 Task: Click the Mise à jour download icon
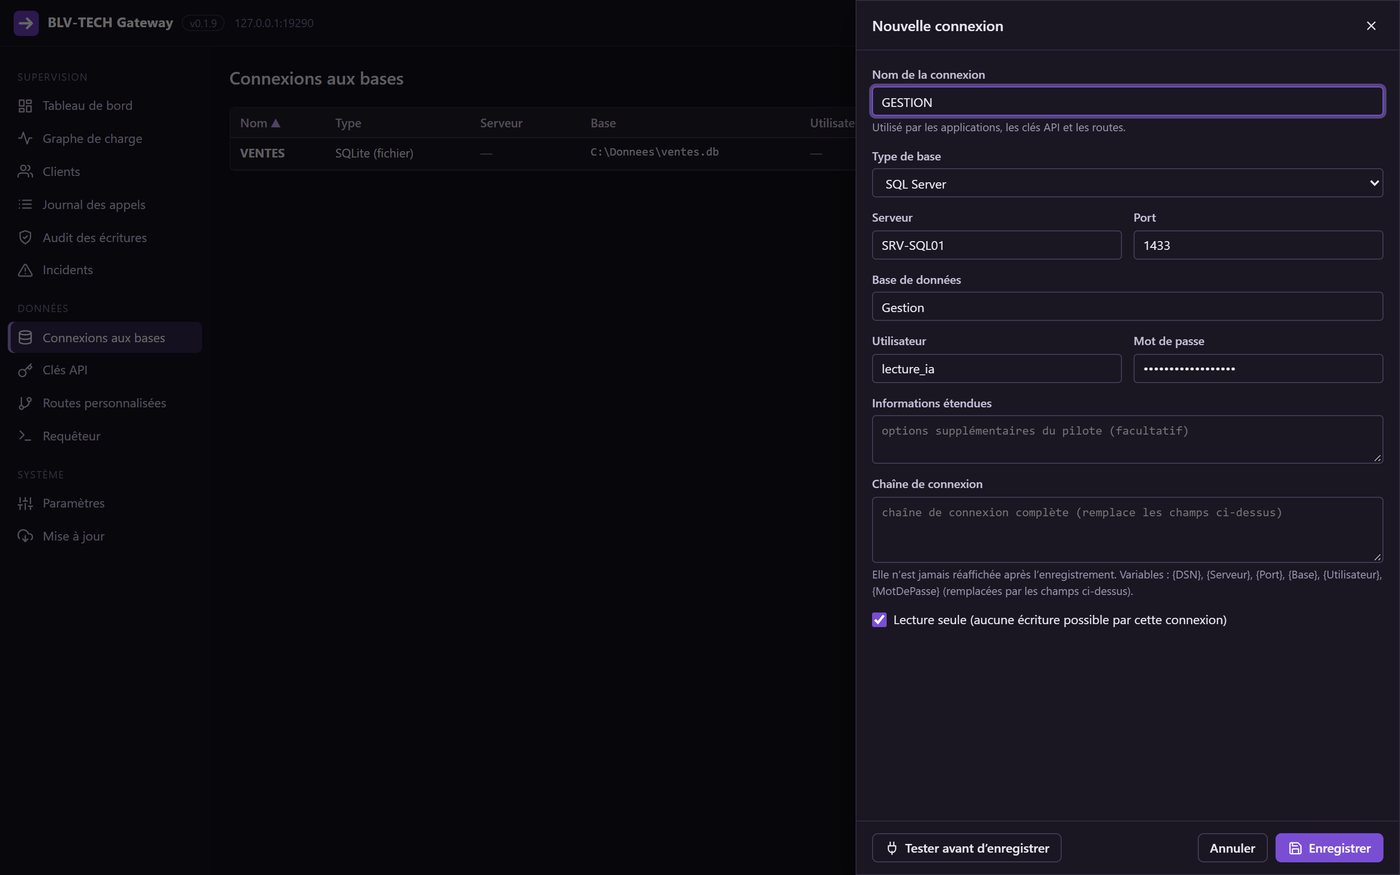pos(25,536)
